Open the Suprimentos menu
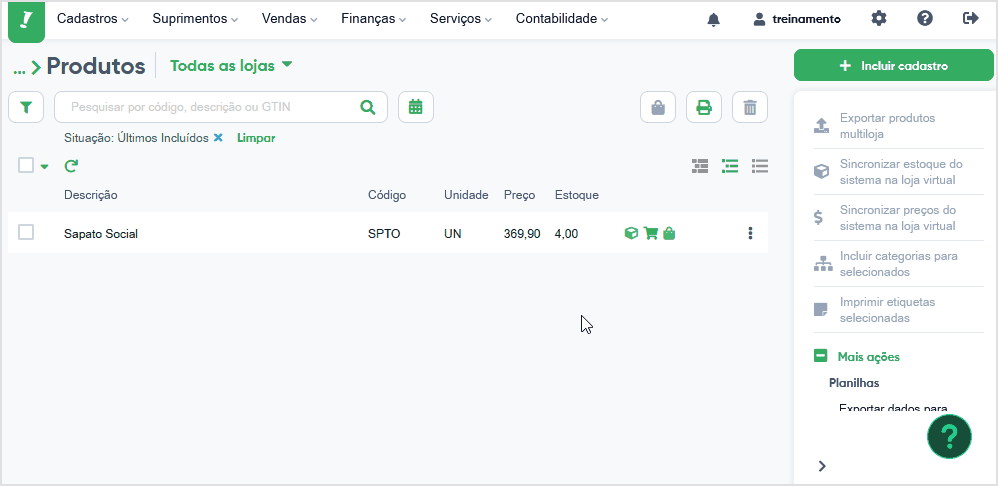This screenshot has width=998, height=486. (x=195, y=19)
